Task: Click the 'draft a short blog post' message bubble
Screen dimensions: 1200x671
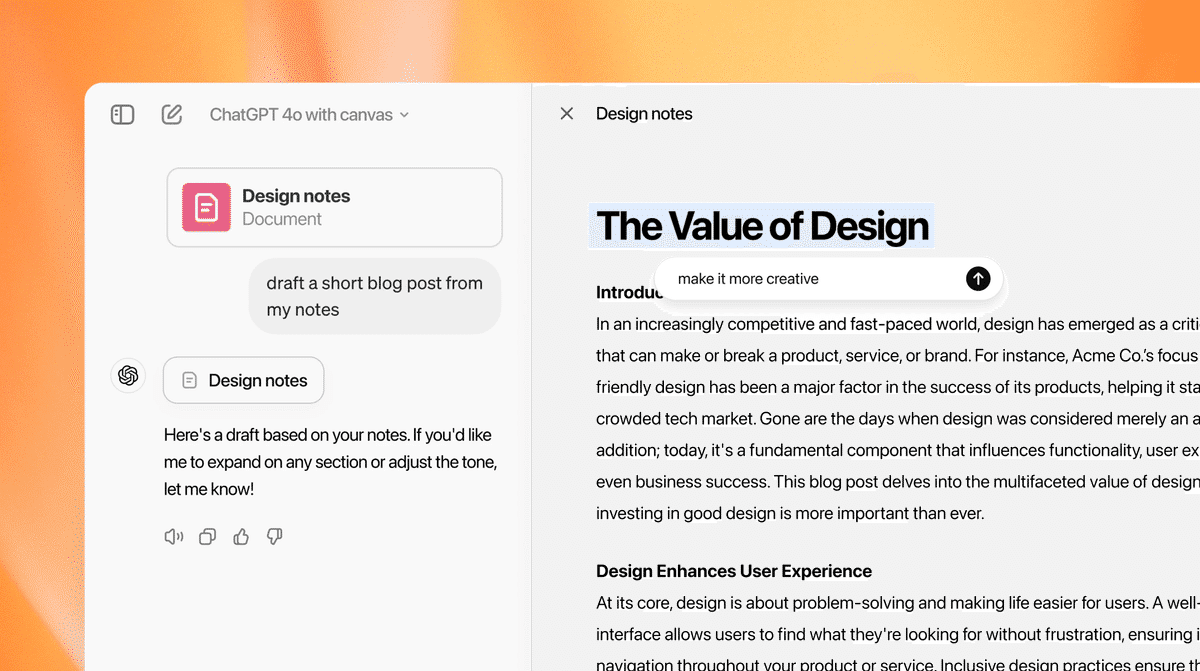Action: point(374,296)
